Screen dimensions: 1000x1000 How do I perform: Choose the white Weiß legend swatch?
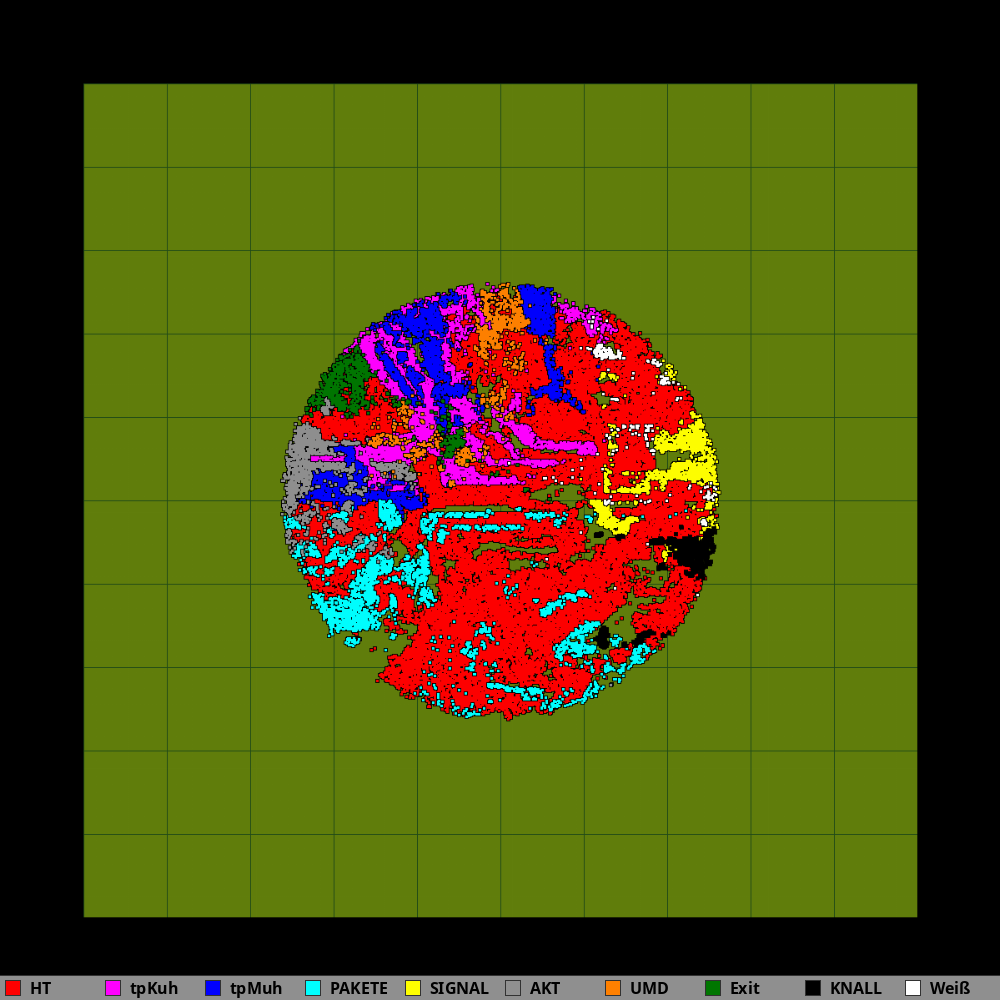(913, 988)
